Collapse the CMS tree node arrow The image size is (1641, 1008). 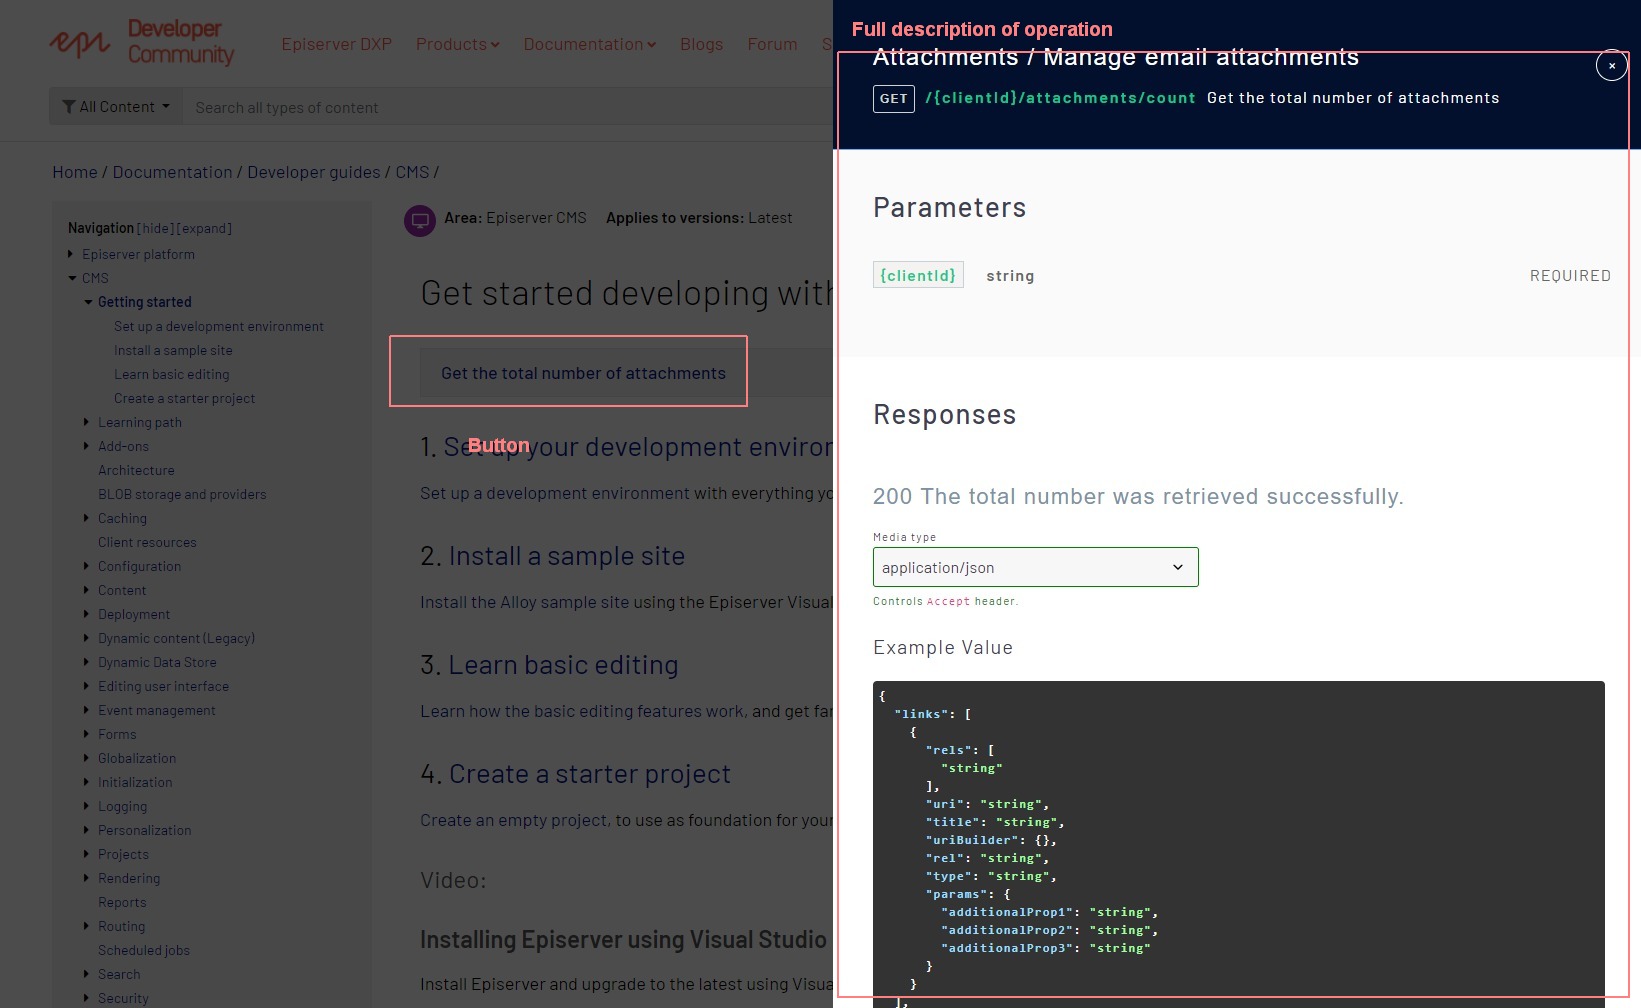tap(72, 278)
